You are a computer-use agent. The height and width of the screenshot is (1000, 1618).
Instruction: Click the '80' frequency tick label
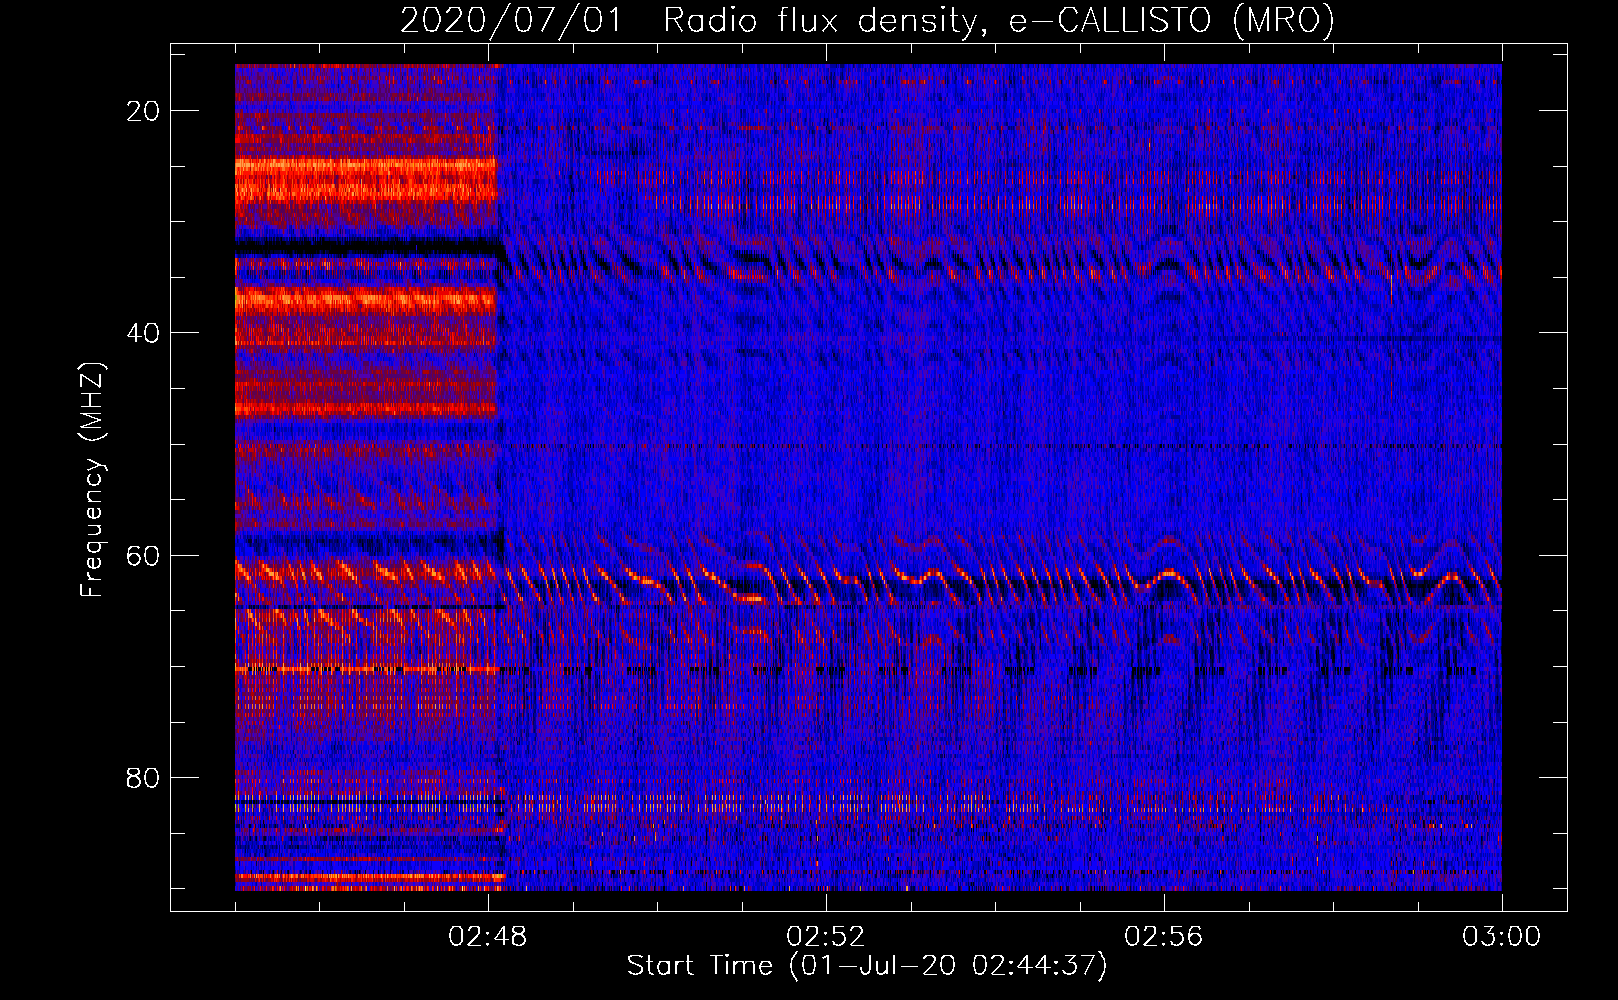[x=143, y=778]
